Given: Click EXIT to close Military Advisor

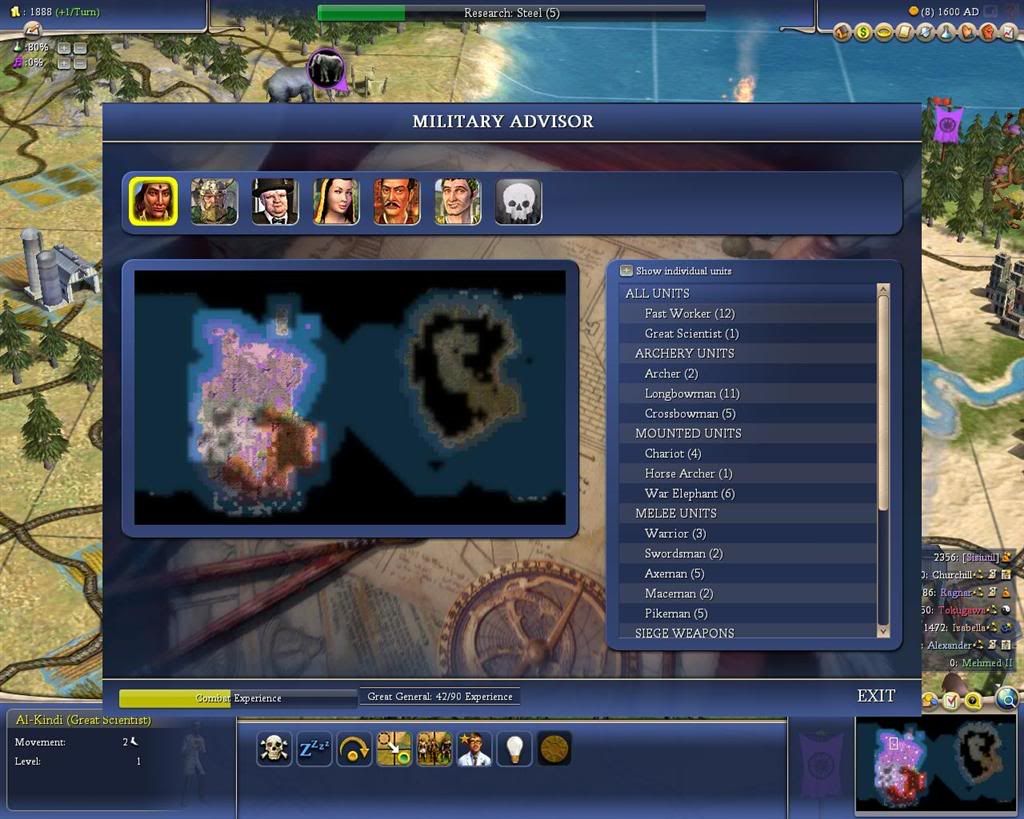Looking at the screenshot, I should (x=876, y=696).
